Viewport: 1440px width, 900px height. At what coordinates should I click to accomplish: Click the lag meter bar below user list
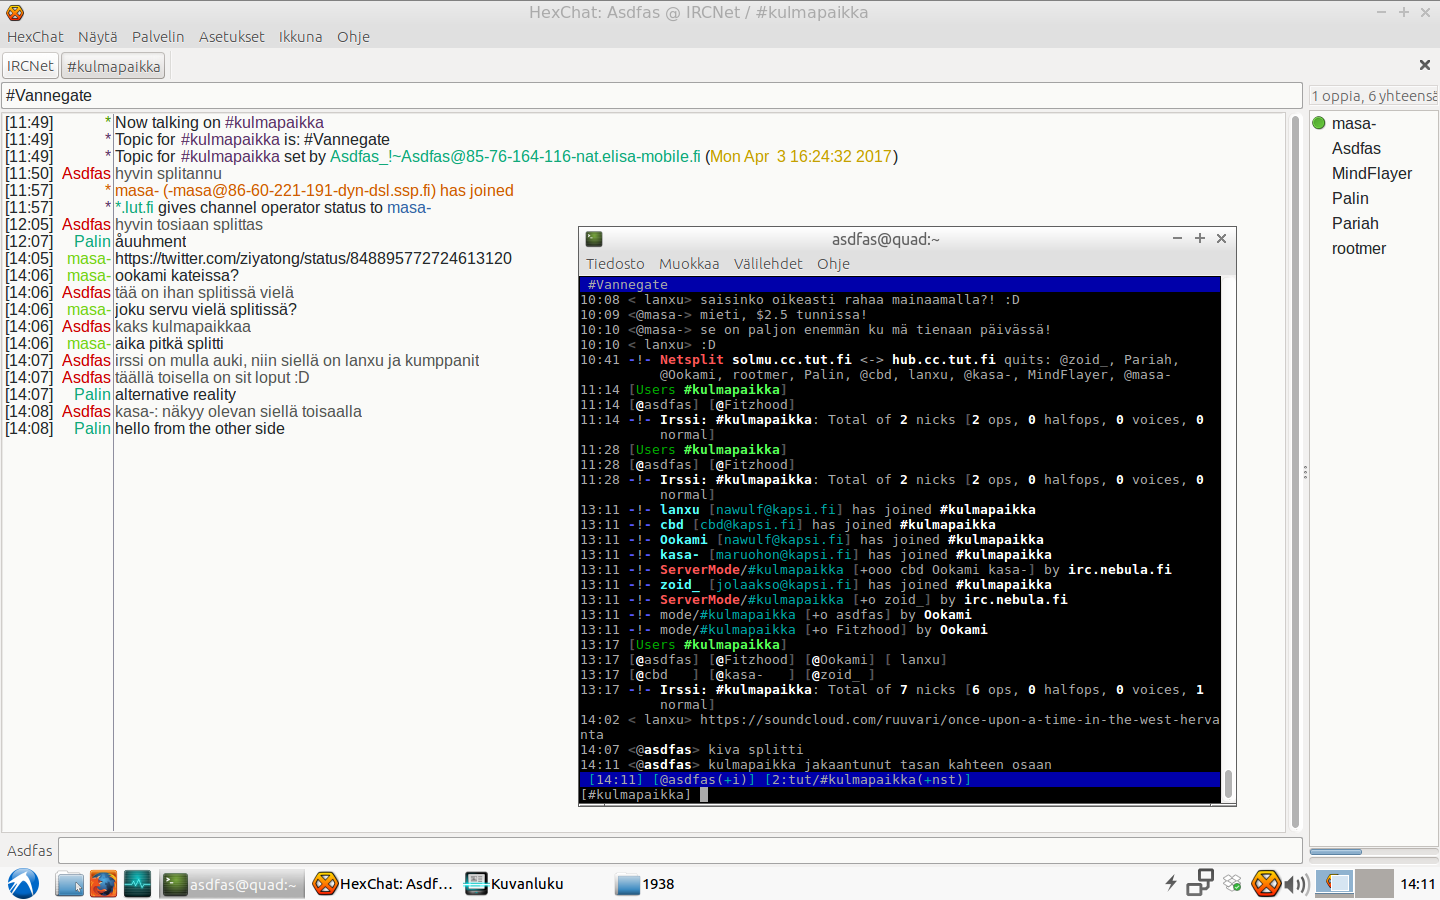pyautogui.click(x=1372, y=852)
